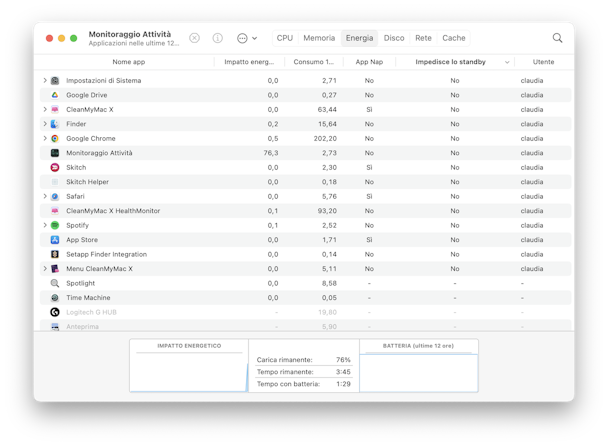Screen dimensions: 608x446
Task: Switch to the Memoria tab
Action: pyautogui.click(x=319, y=38)
